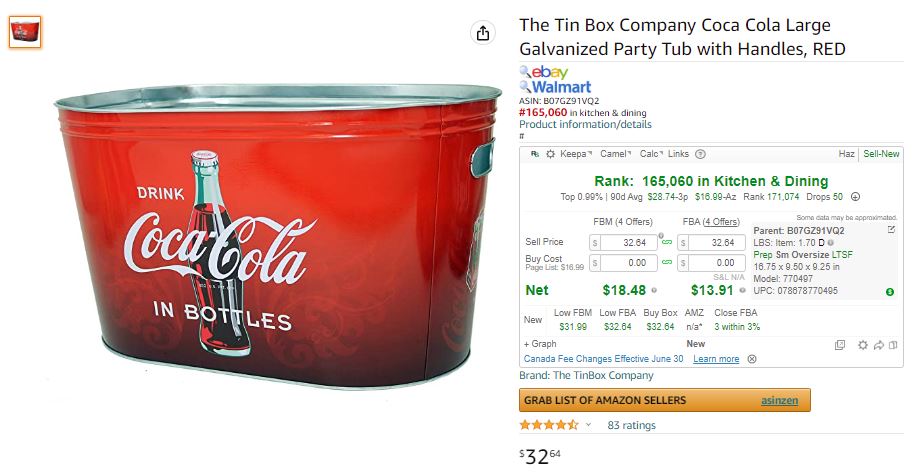Open the settings gear next to Keepa
This screenshot has height=474, width=922.
click(550, 154)
